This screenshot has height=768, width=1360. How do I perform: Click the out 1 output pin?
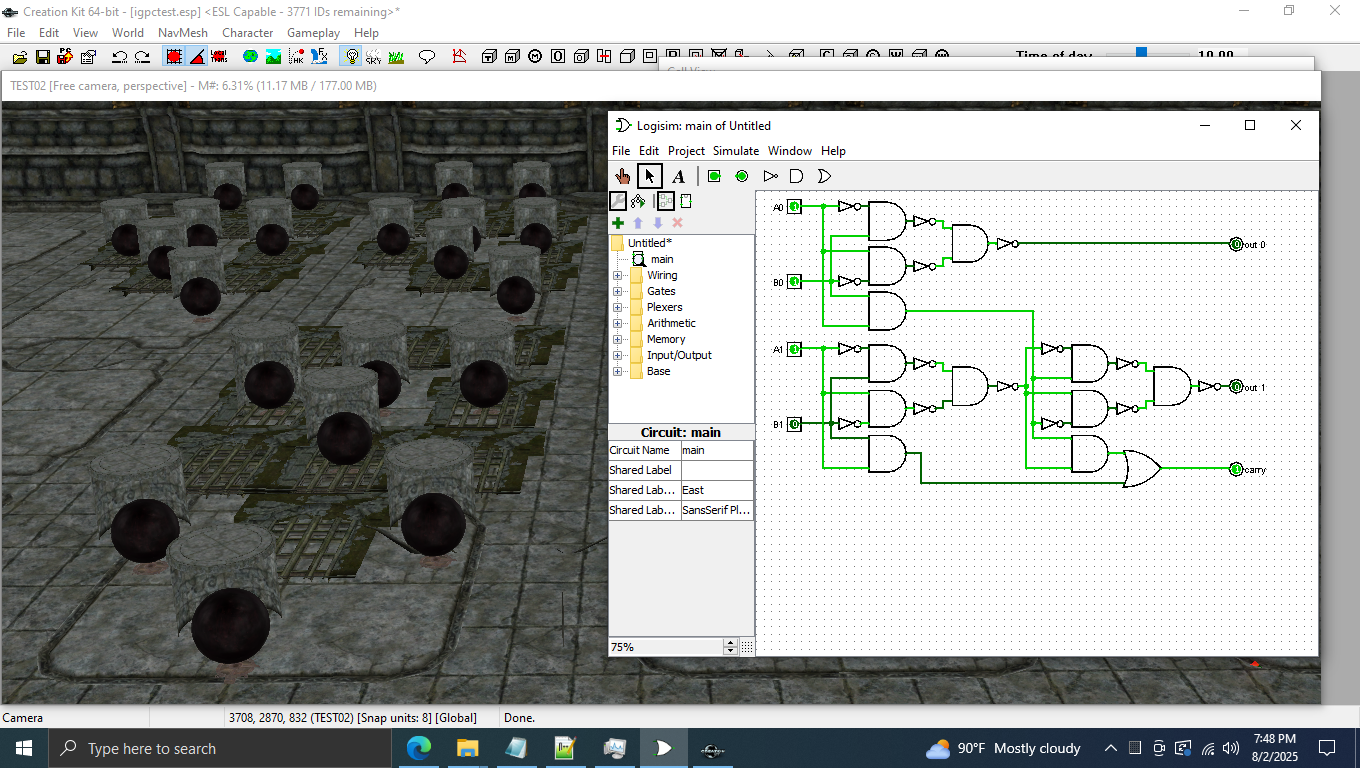1236,387
